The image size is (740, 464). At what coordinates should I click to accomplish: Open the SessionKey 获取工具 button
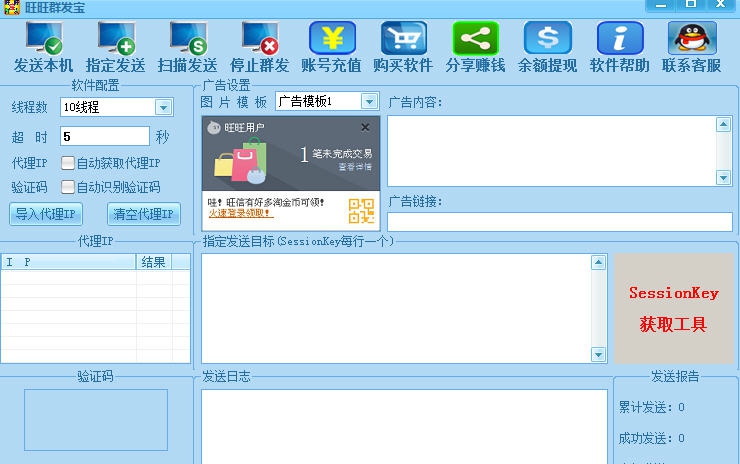[x=673, y=308]
